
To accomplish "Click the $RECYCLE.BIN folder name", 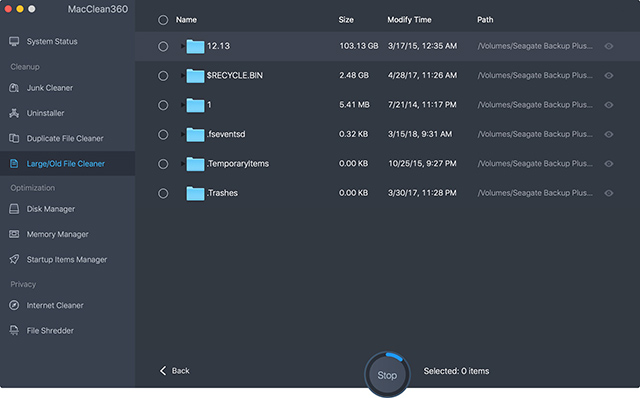I will tap(235, 75).
